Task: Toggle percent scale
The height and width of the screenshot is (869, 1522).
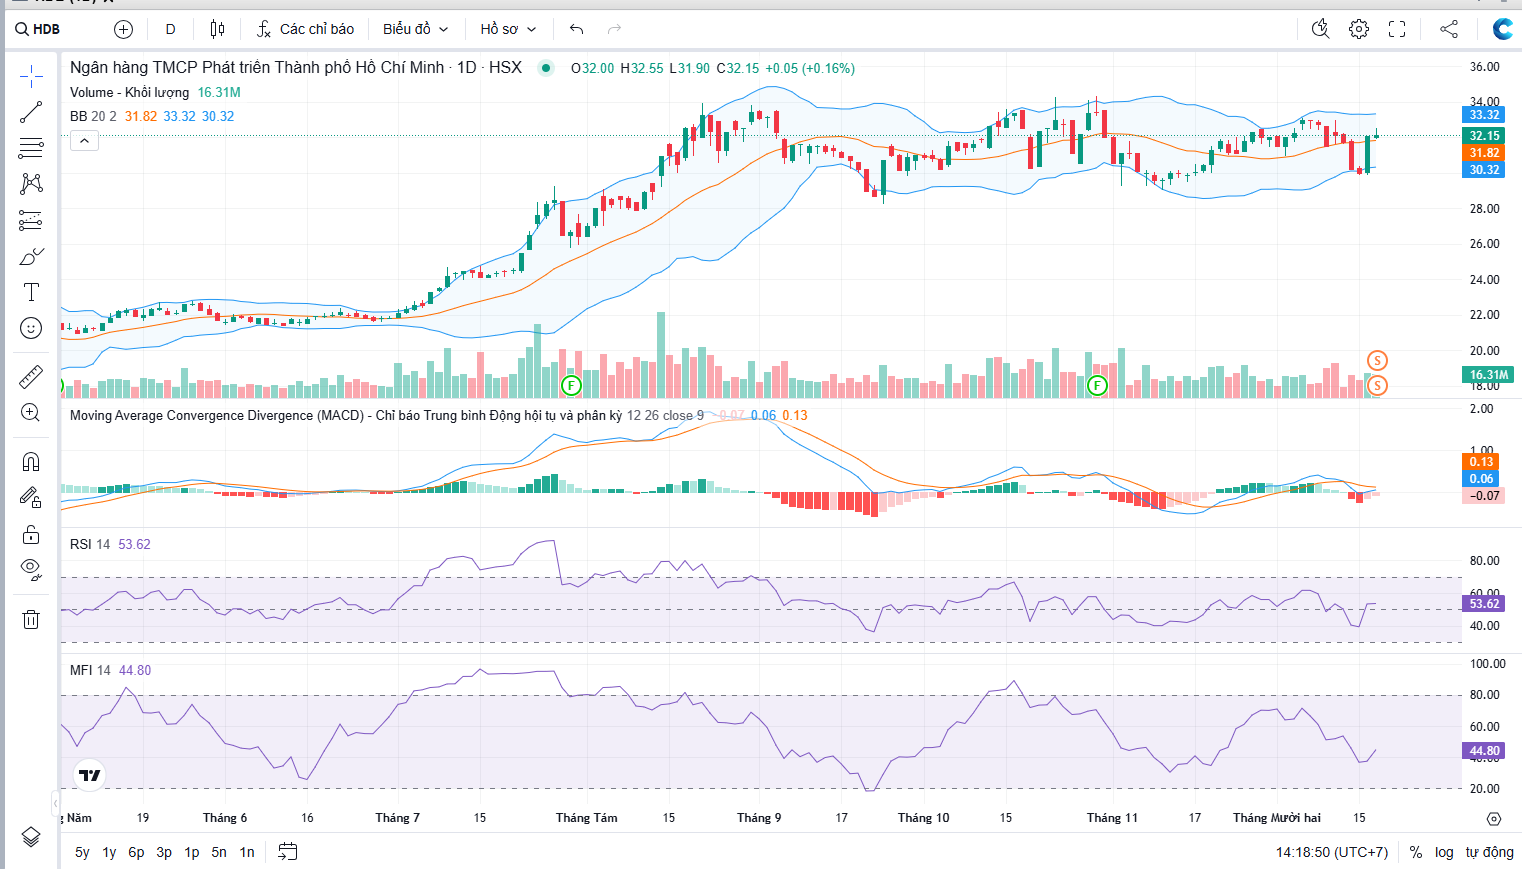Action: click(1415, 852)
